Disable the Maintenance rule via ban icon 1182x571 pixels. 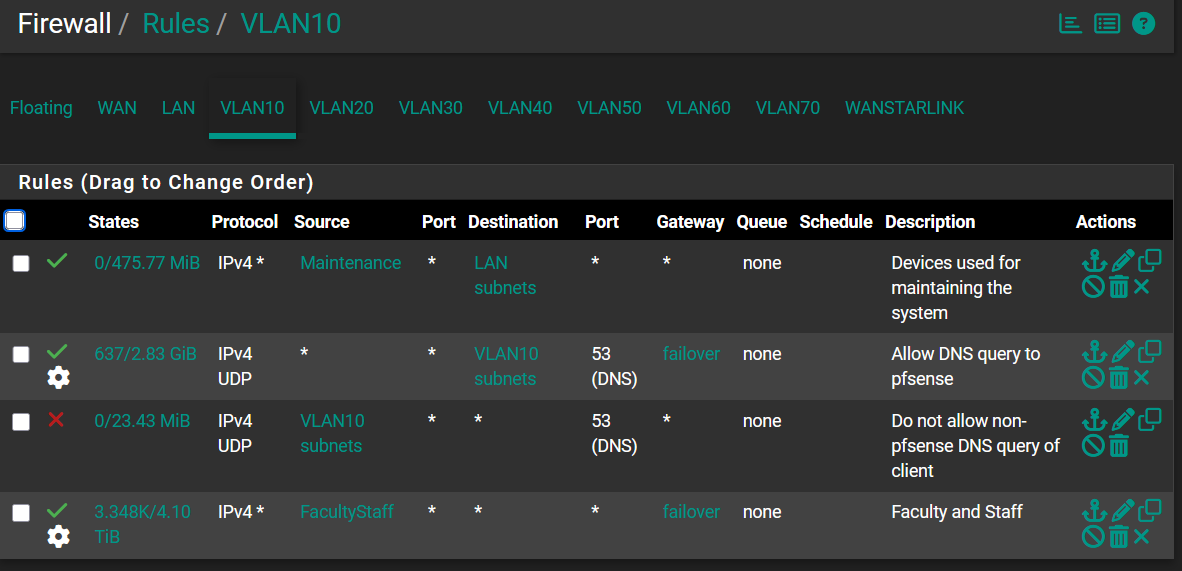pyautogui.click(x=1093, y=287)
